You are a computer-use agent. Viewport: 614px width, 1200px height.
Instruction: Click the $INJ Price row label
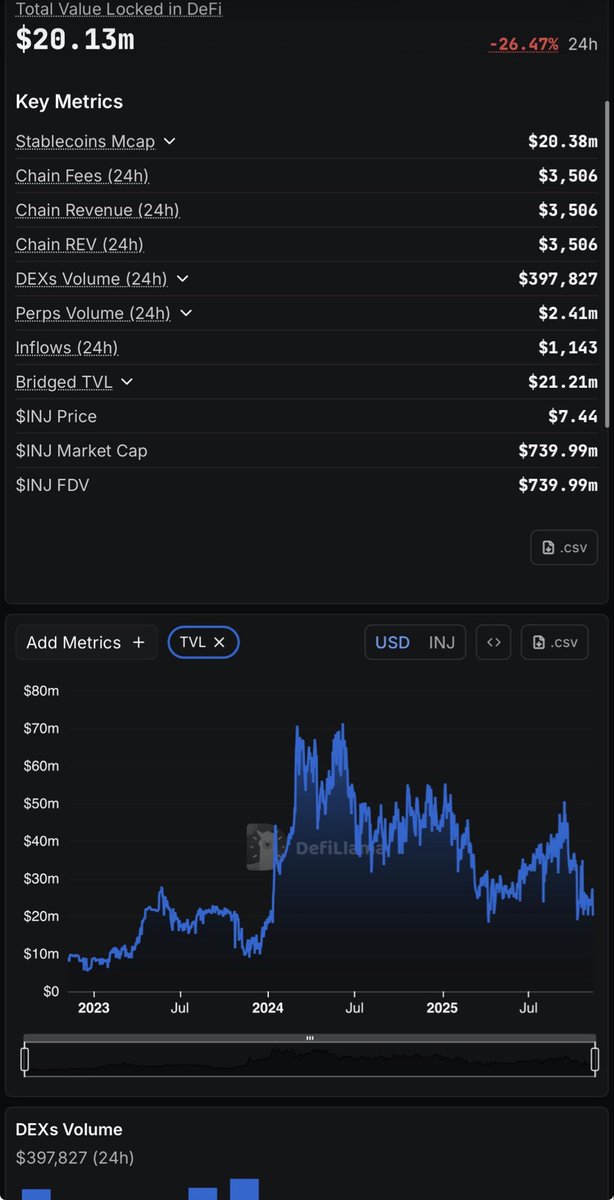point(56,416)
